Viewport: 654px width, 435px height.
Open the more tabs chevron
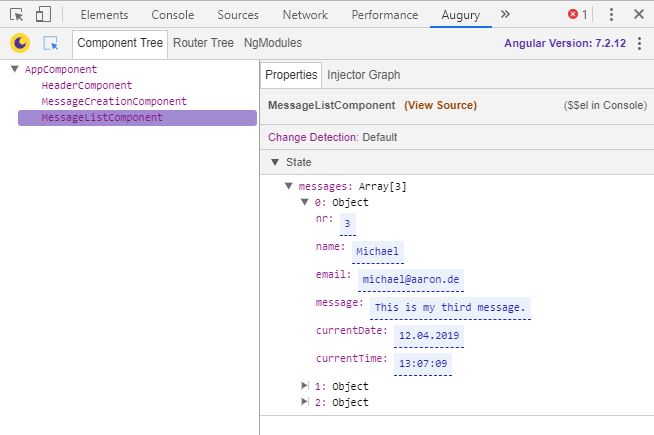pyautogui.click(x=505, y=15)
